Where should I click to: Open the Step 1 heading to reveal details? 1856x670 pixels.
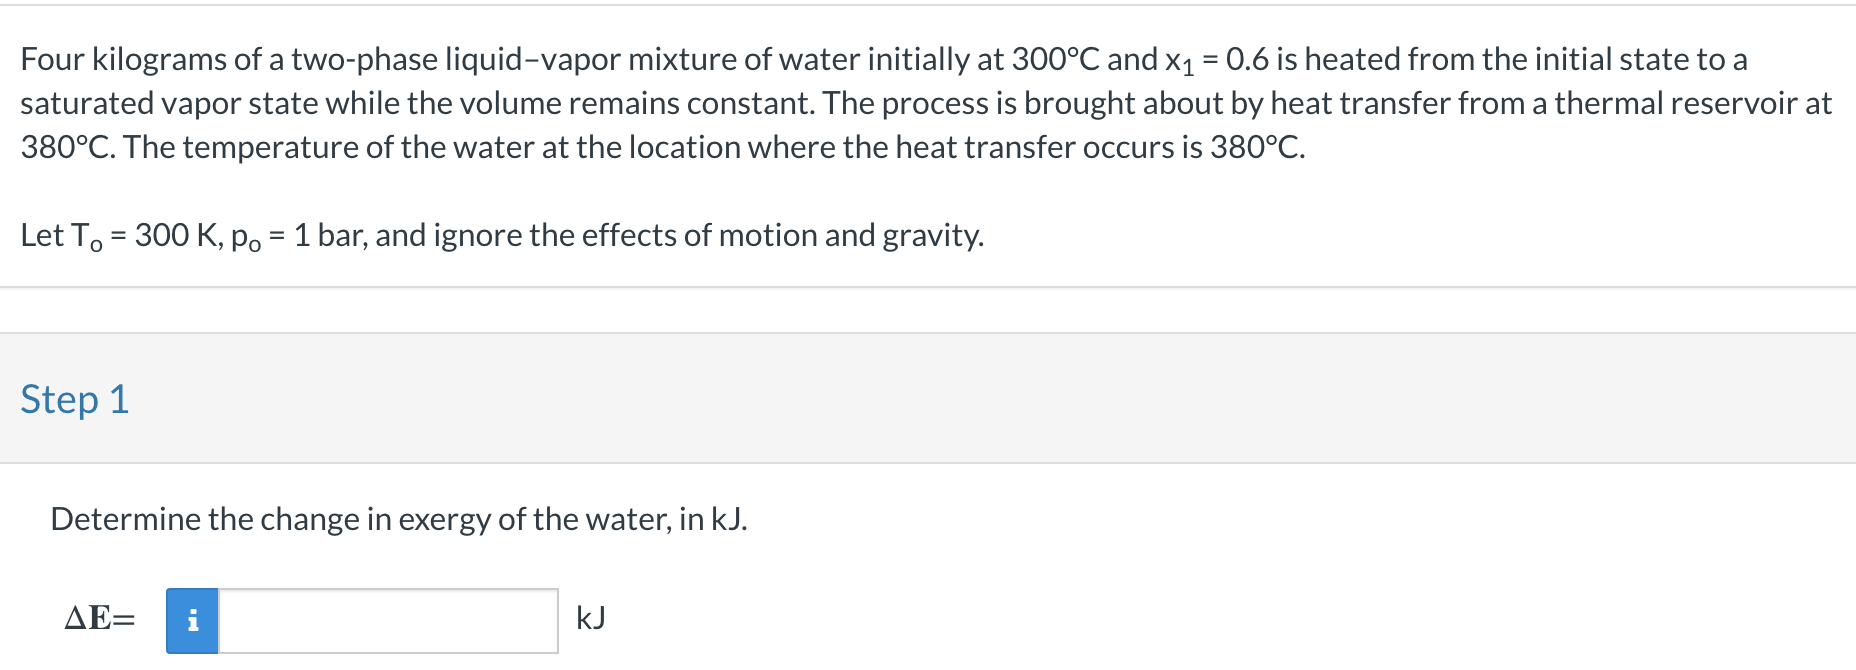[75, 400]
